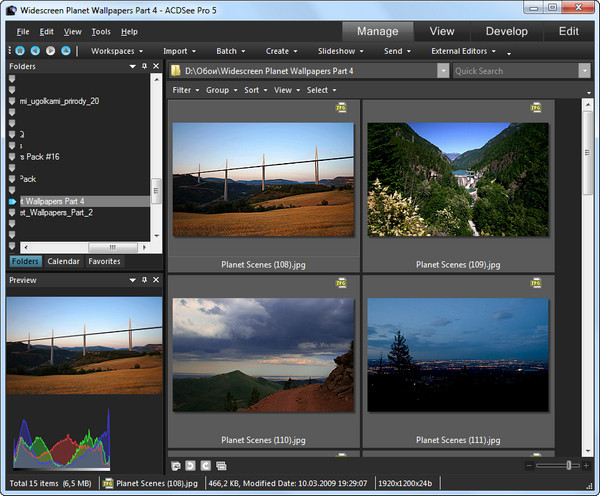This screenshot has height=496, width=600.
Task: Adjust the thumbnail zoom slider
Action: 569,465
